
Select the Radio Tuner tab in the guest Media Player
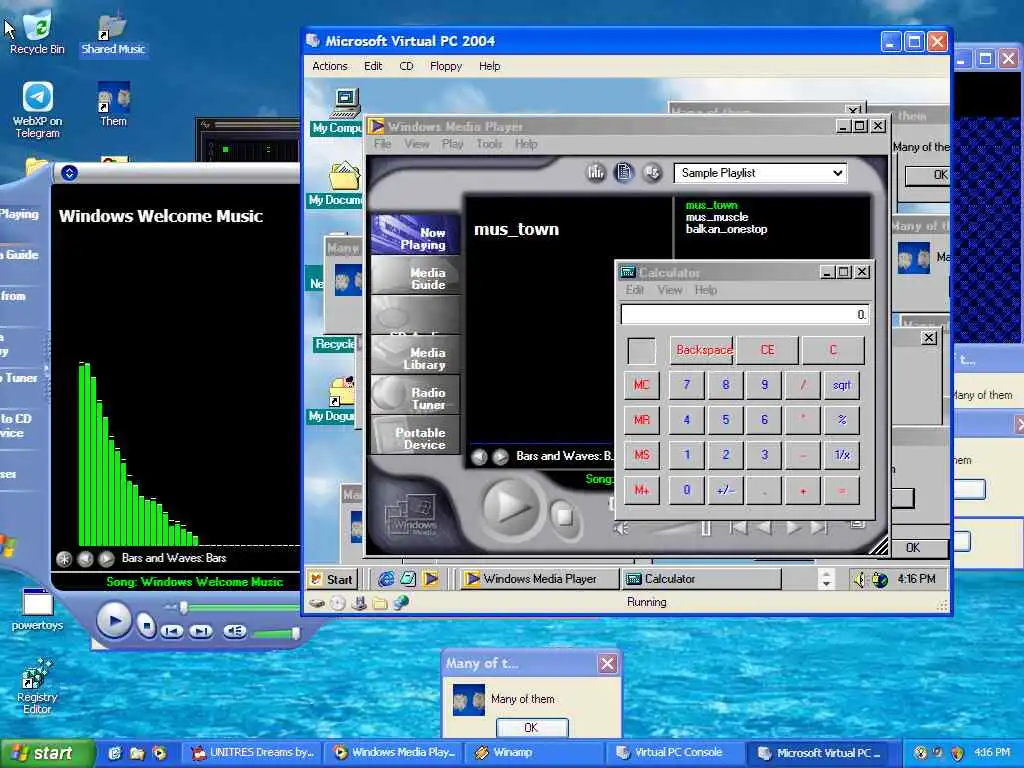tap(415, 394)
